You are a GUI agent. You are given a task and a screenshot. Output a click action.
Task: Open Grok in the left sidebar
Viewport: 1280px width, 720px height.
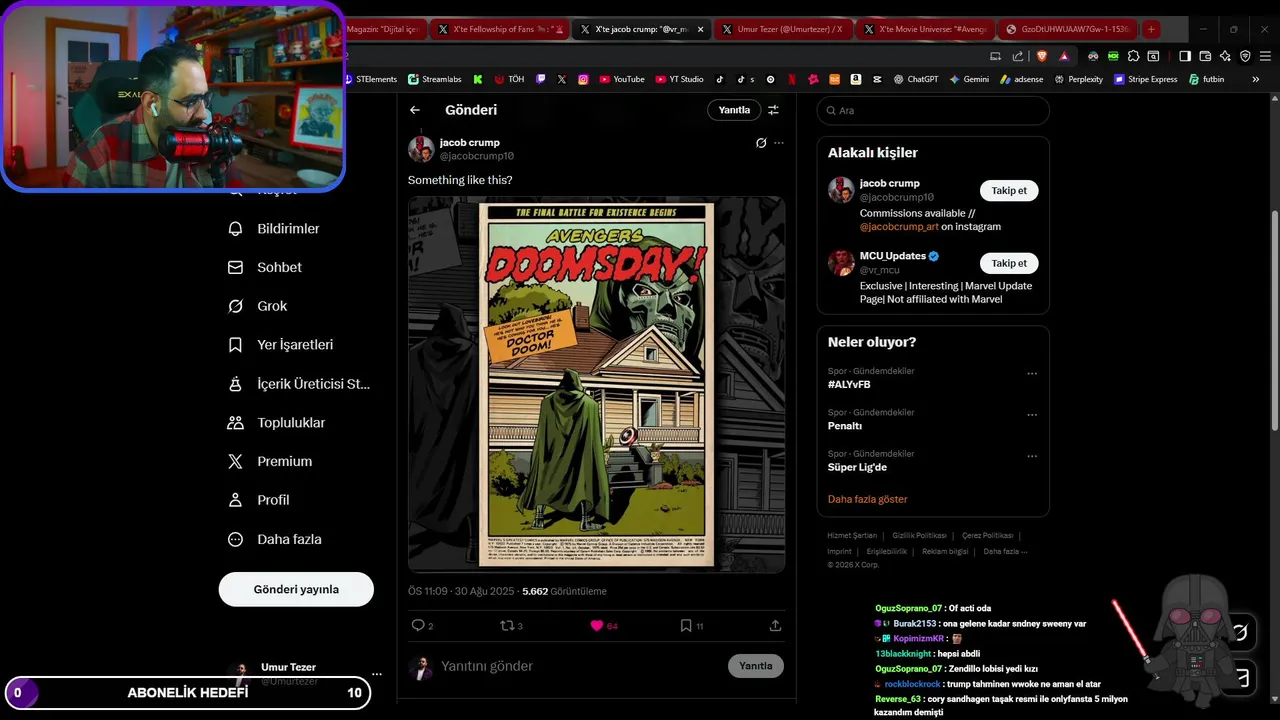257,306
